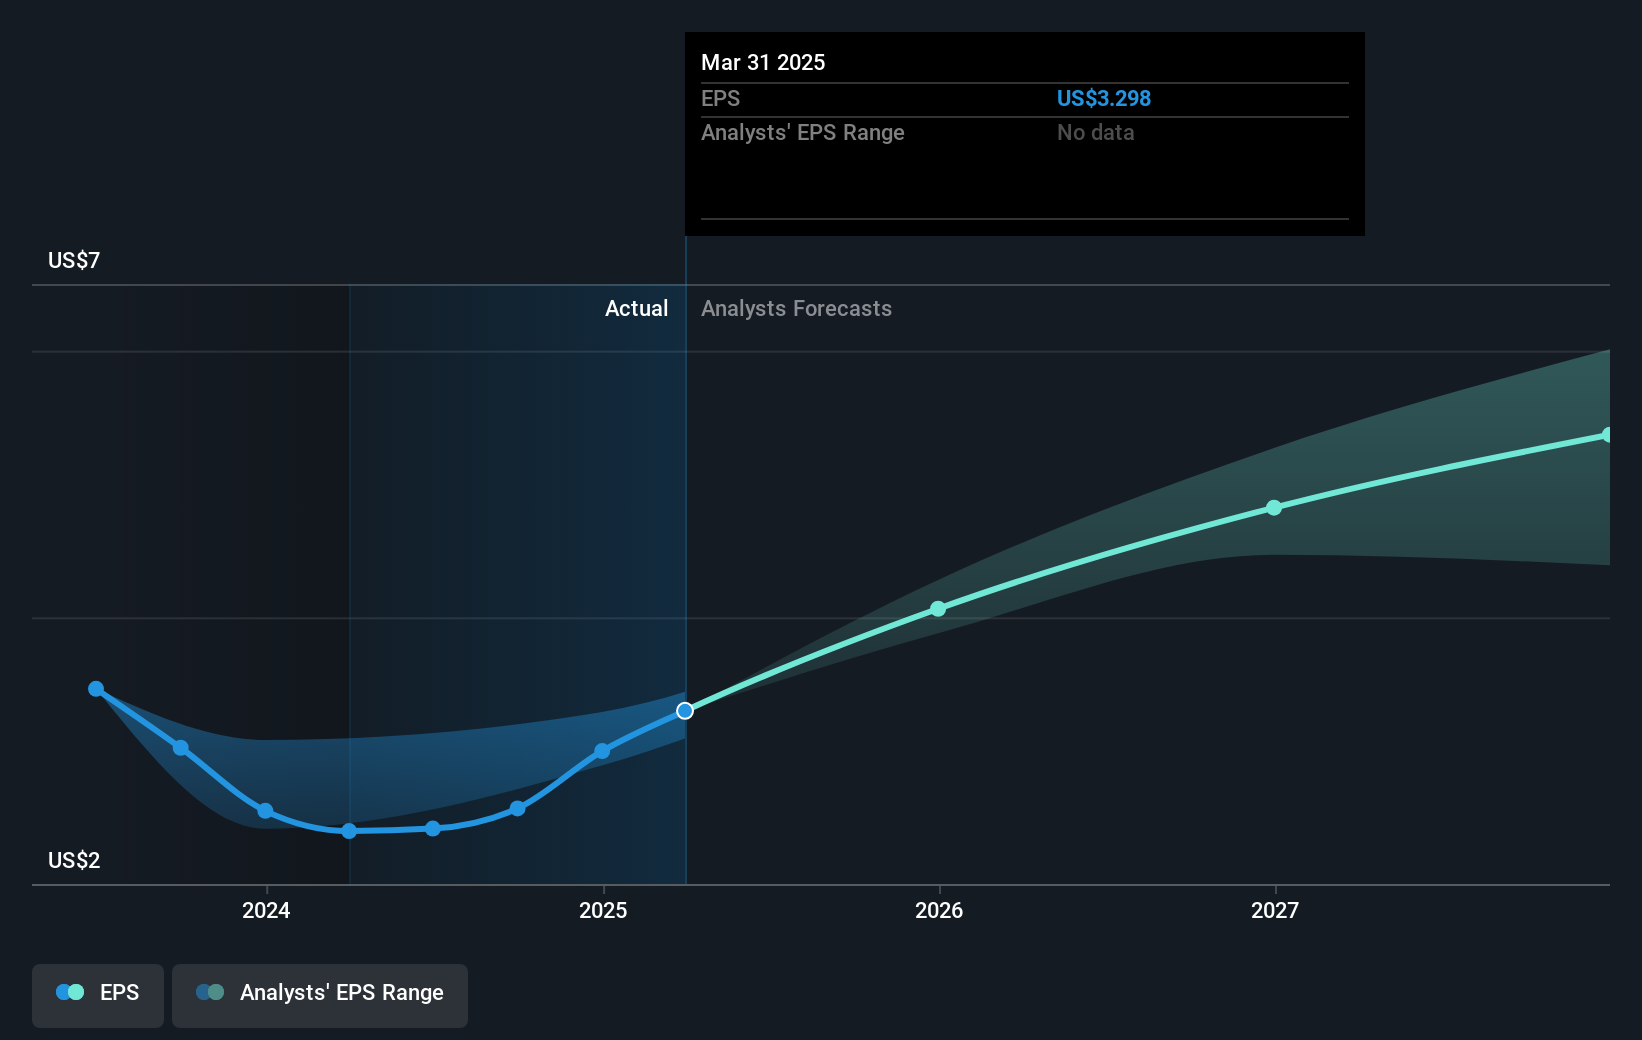Click the US$7 y-axis label
The height and width of the screenshot is (1040, 1642).
pyautogui.click(x=74, y=260)
